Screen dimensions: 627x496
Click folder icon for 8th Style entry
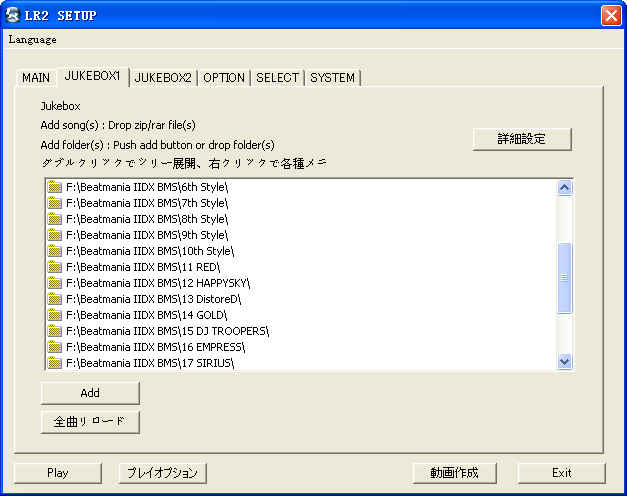pyautogui.click(x=54, y=219)
